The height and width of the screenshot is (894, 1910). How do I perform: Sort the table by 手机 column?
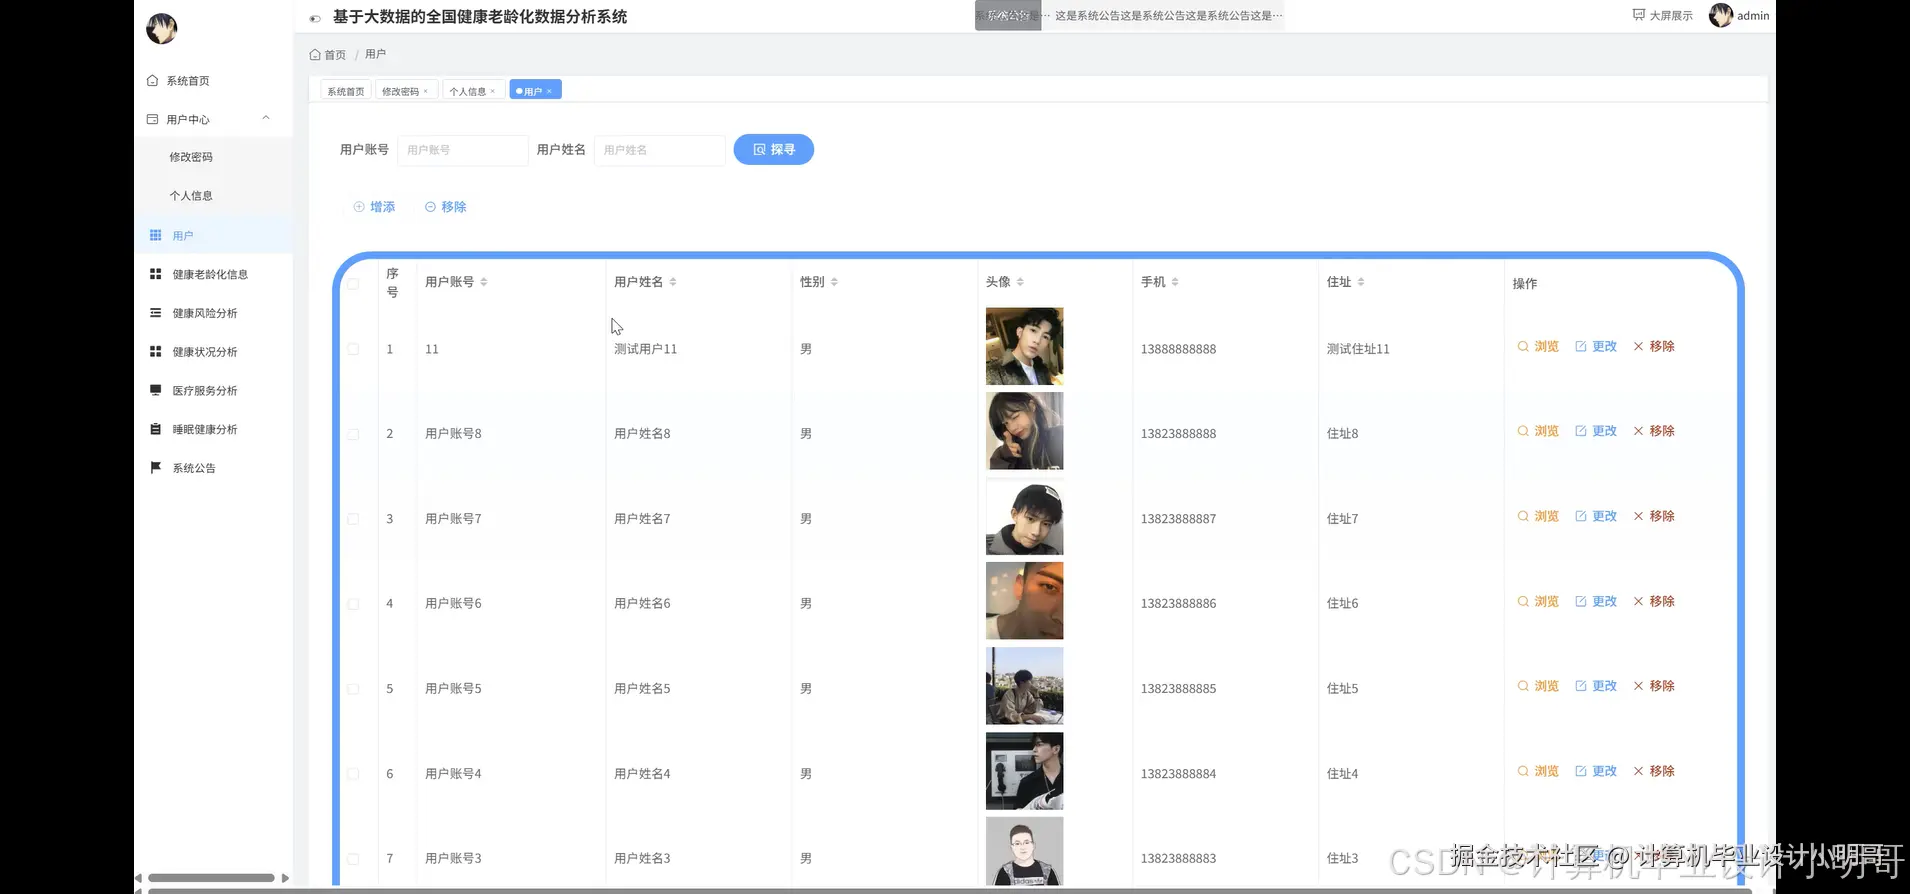tap(1175, 282)
